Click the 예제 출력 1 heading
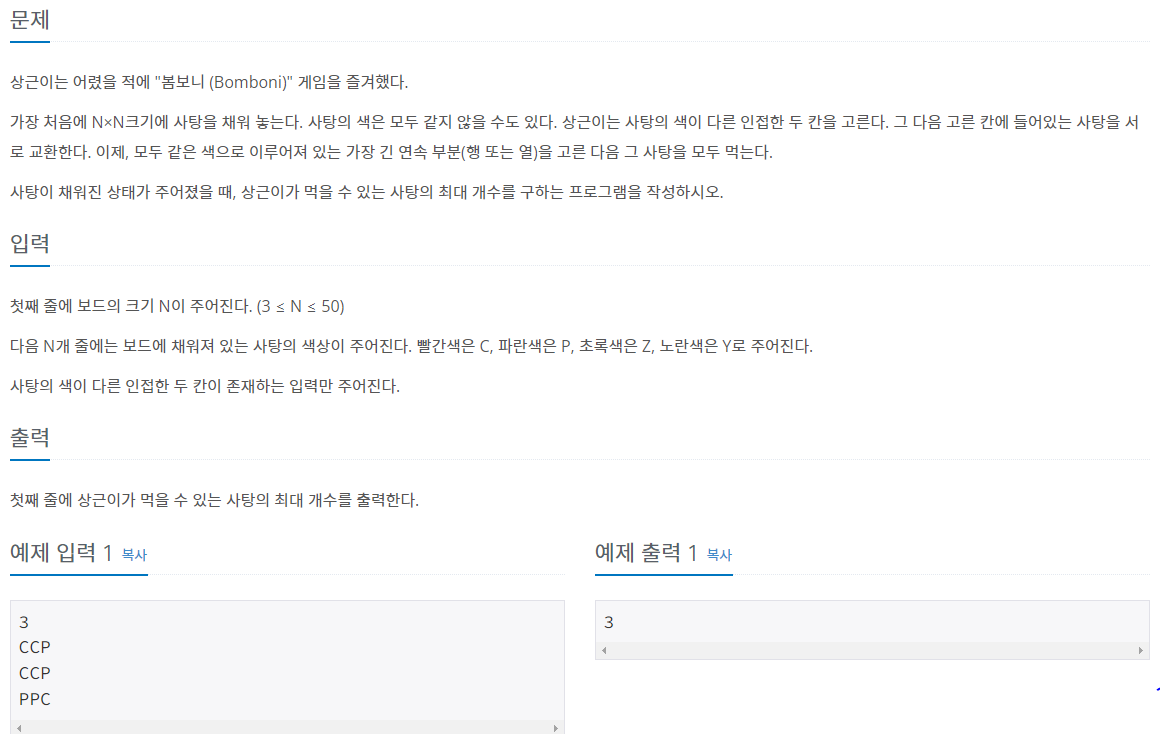The width and height of the screenshot is (1160, 734). click(646, 552)
